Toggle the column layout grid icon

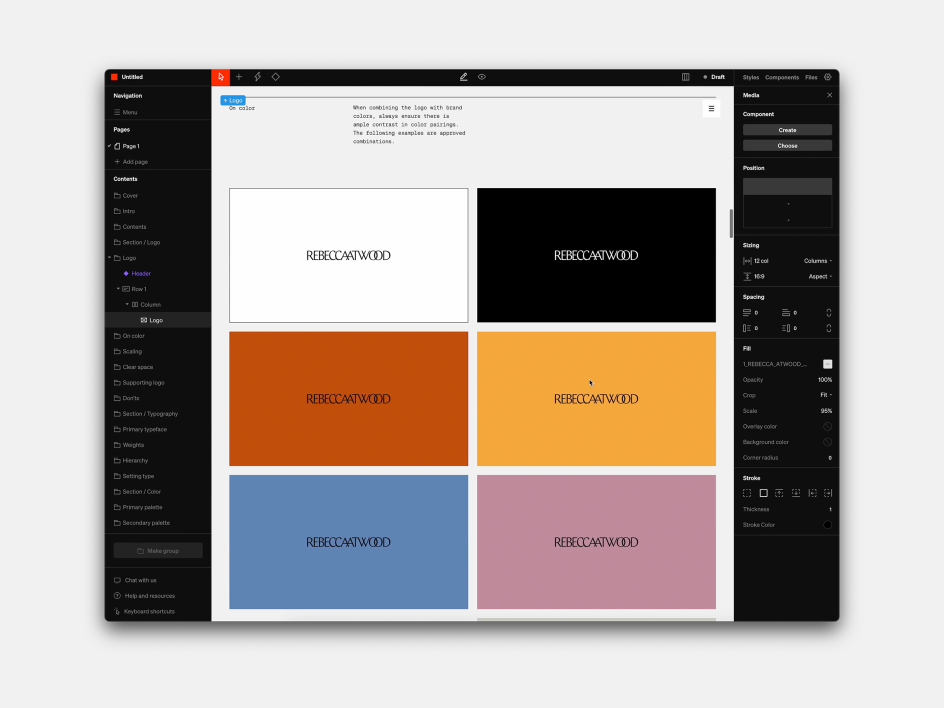coord(685,77)
